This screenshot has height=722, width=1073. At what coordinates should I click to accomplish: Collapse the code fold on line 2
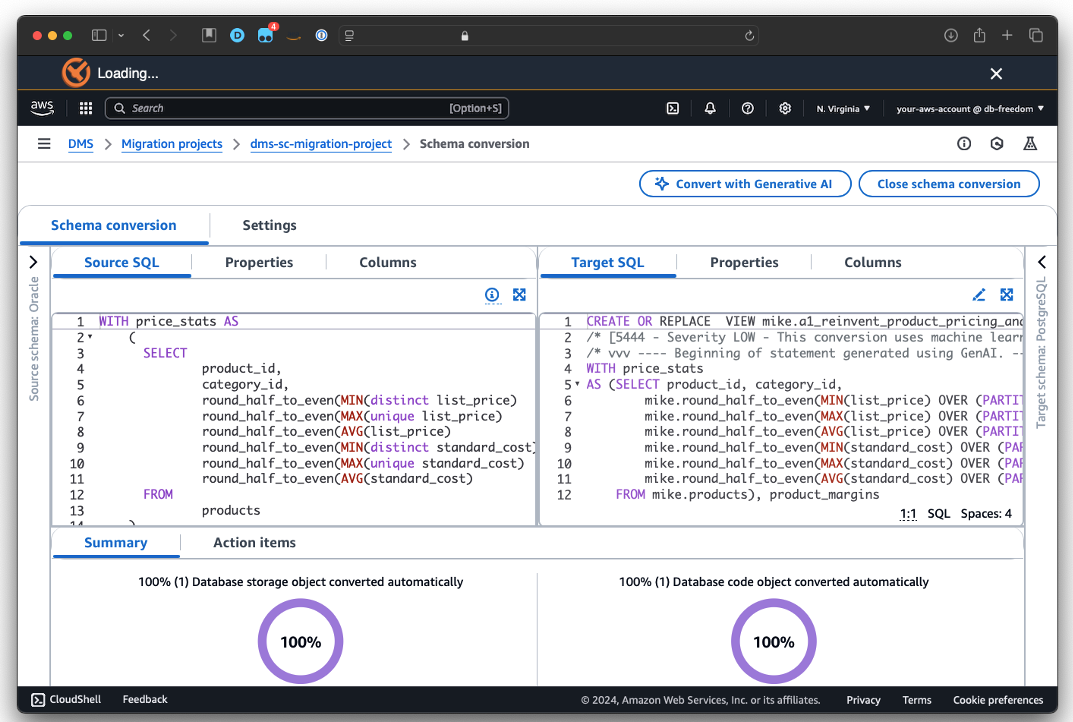click(x=90, y=338)
